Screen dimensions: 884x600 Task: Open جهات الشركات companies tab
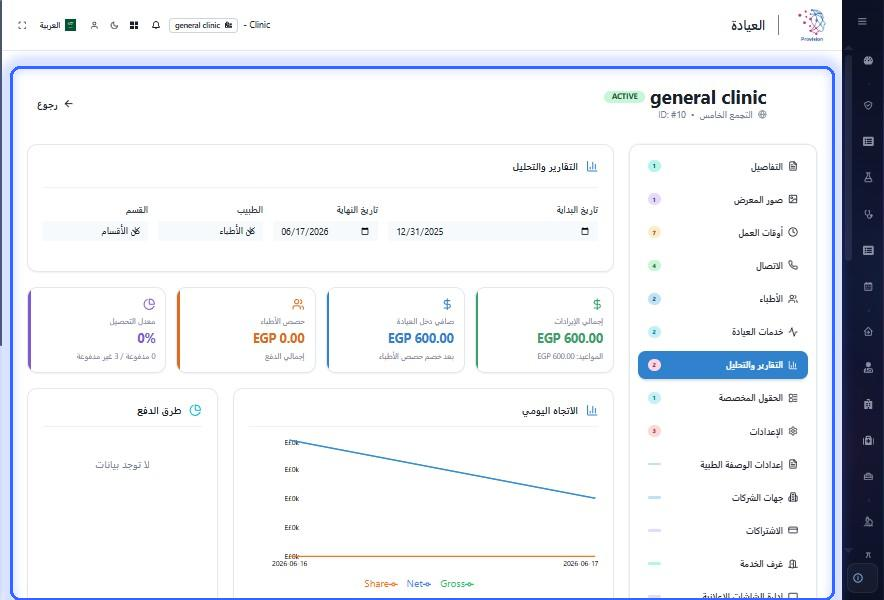pos(723,497)
